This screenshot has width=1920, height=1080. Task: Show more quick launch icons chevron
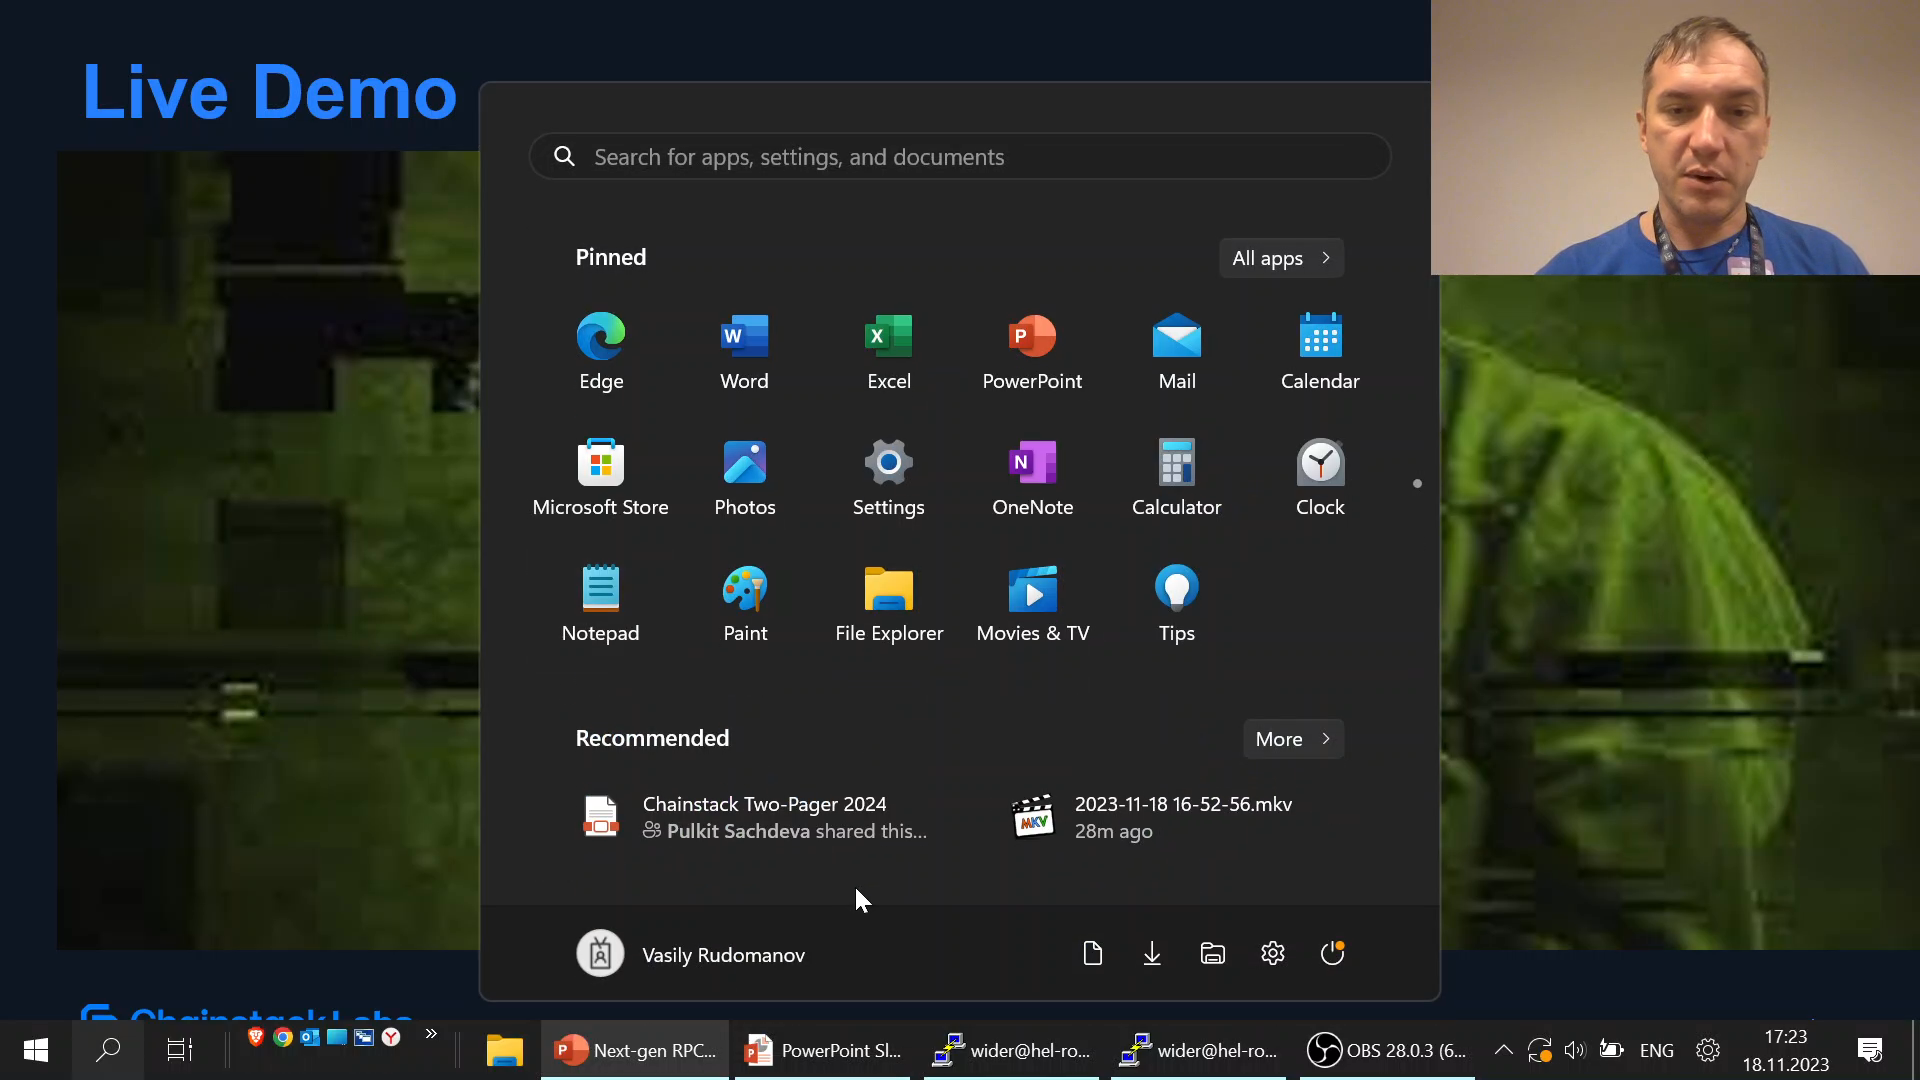coord(431,1034)
